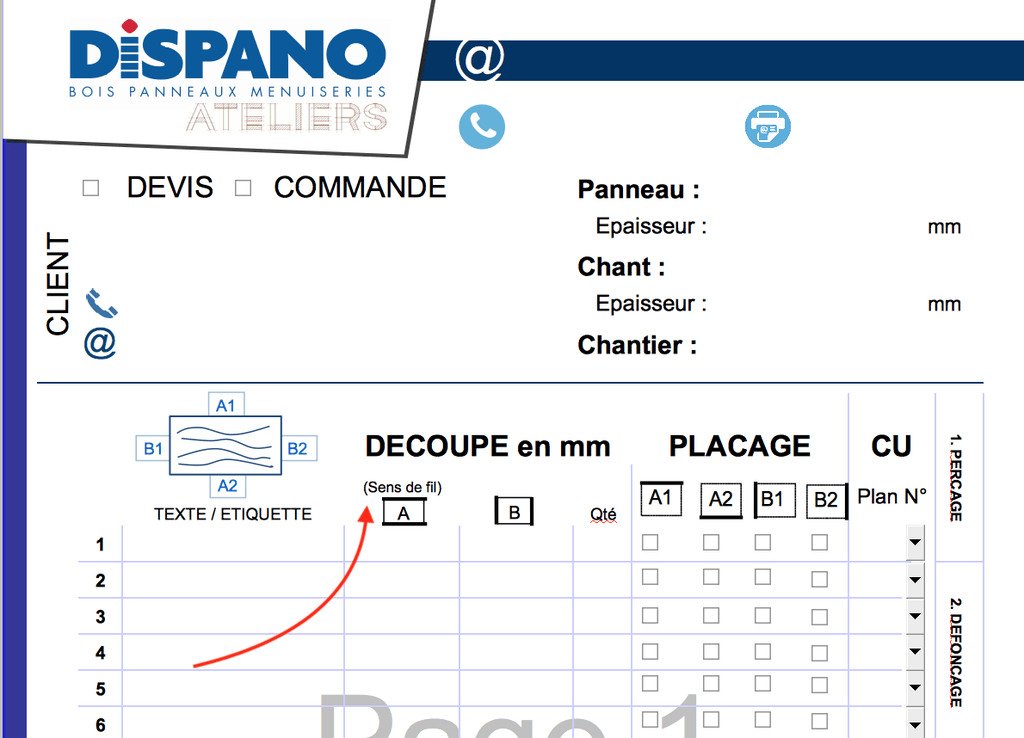
Task: Click the white @ icon in header bar
Action: (480, 59)
